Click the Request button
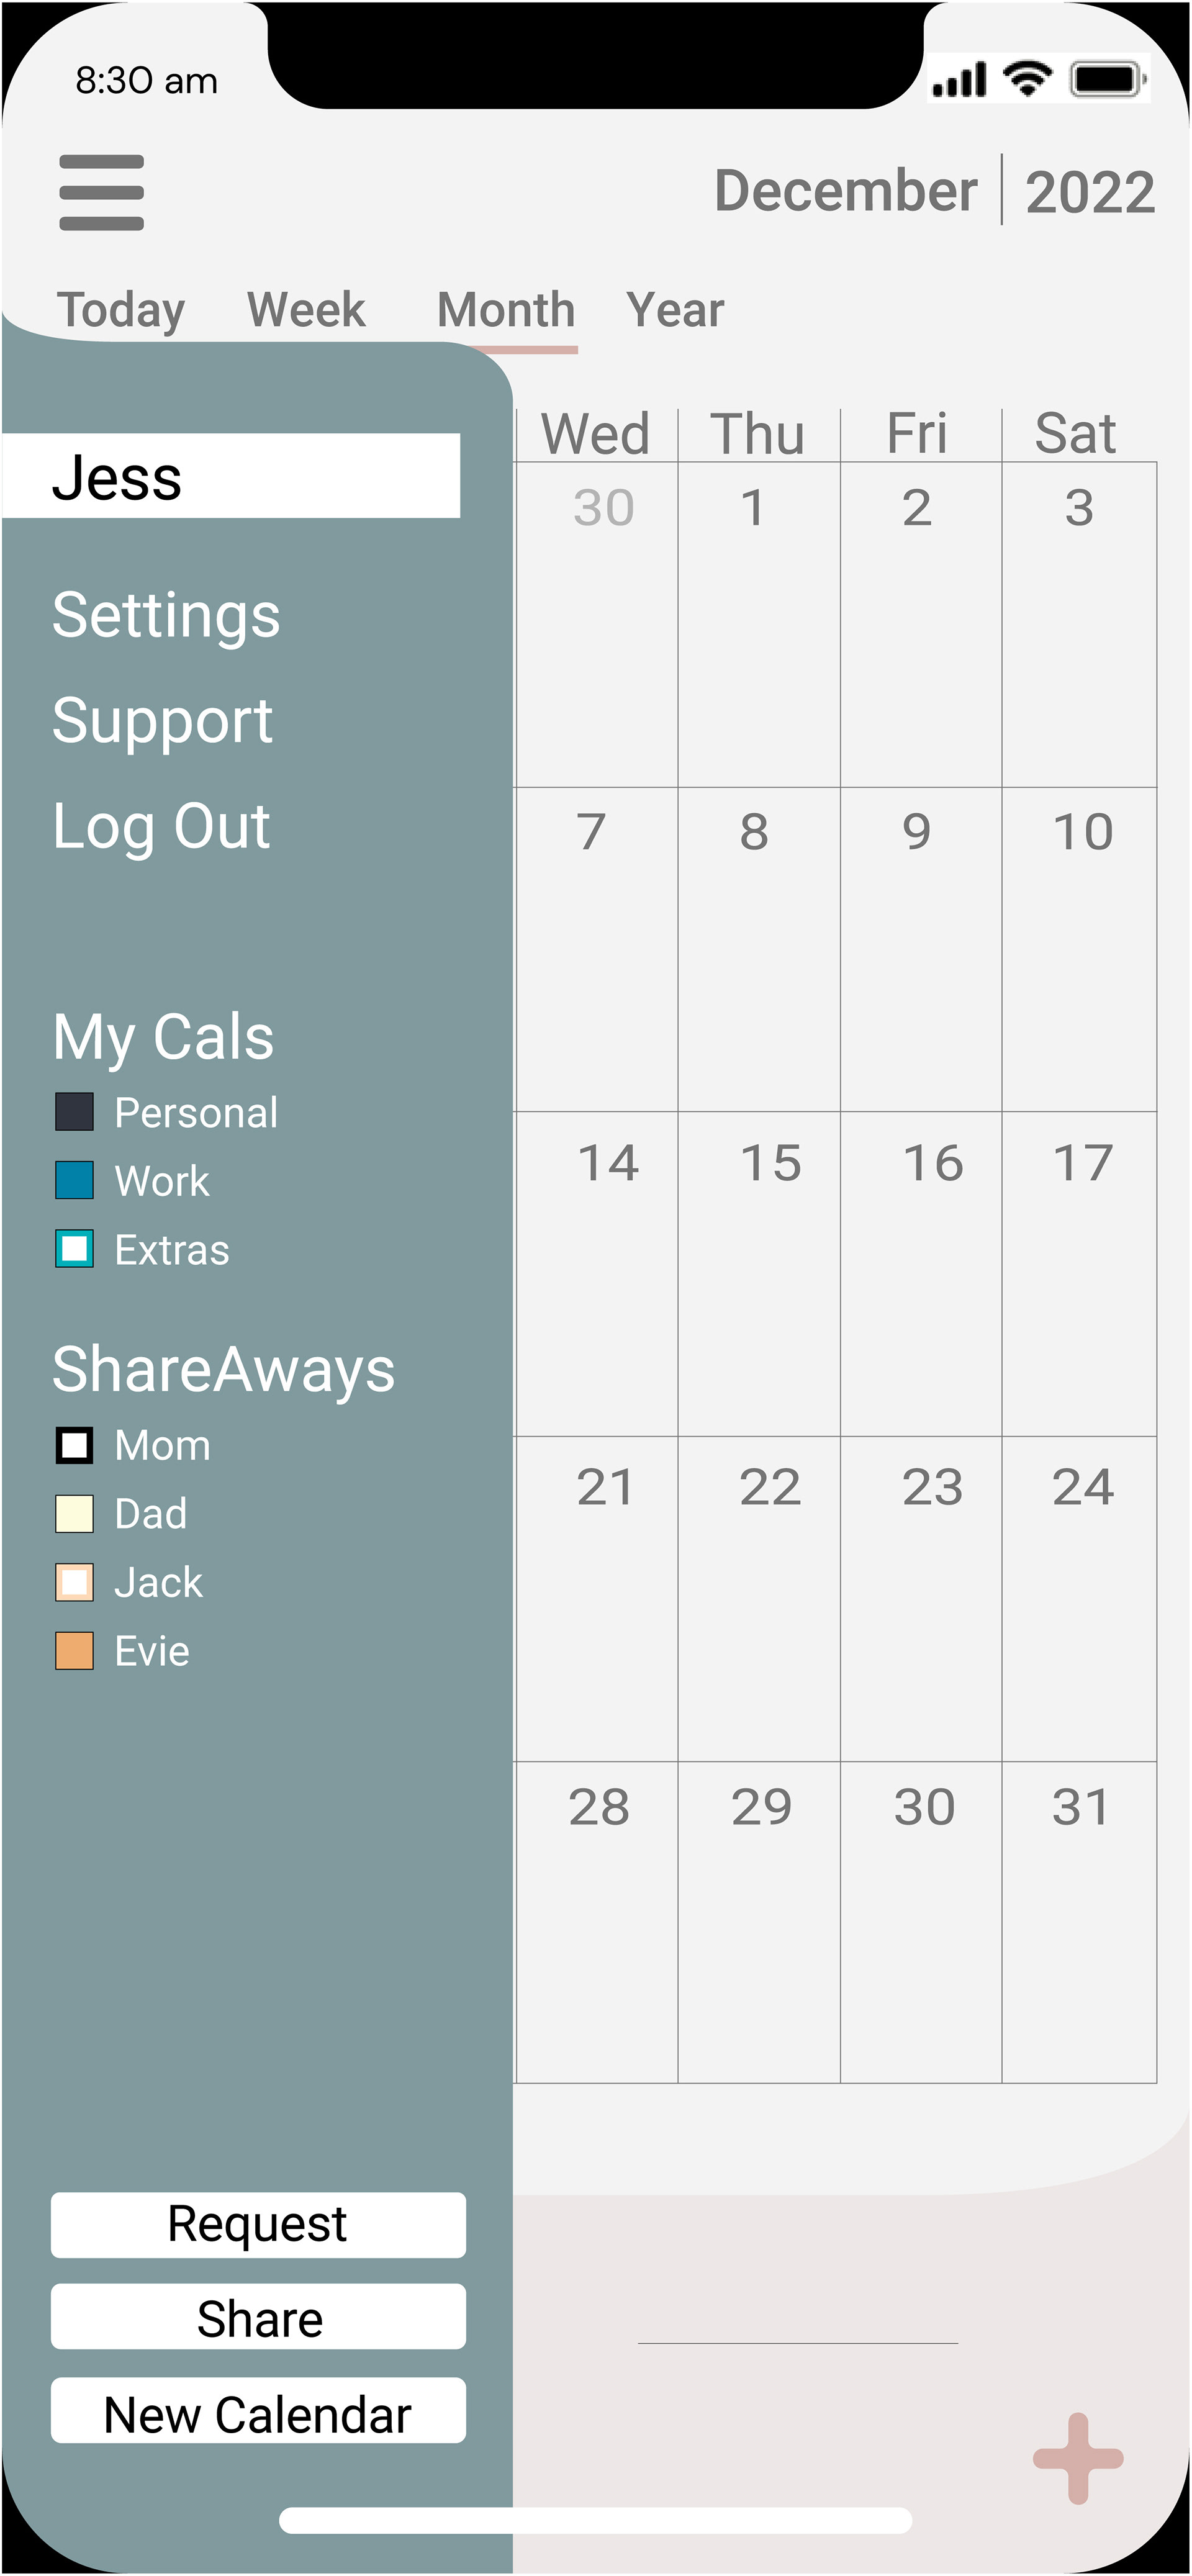 [258, 2224]
